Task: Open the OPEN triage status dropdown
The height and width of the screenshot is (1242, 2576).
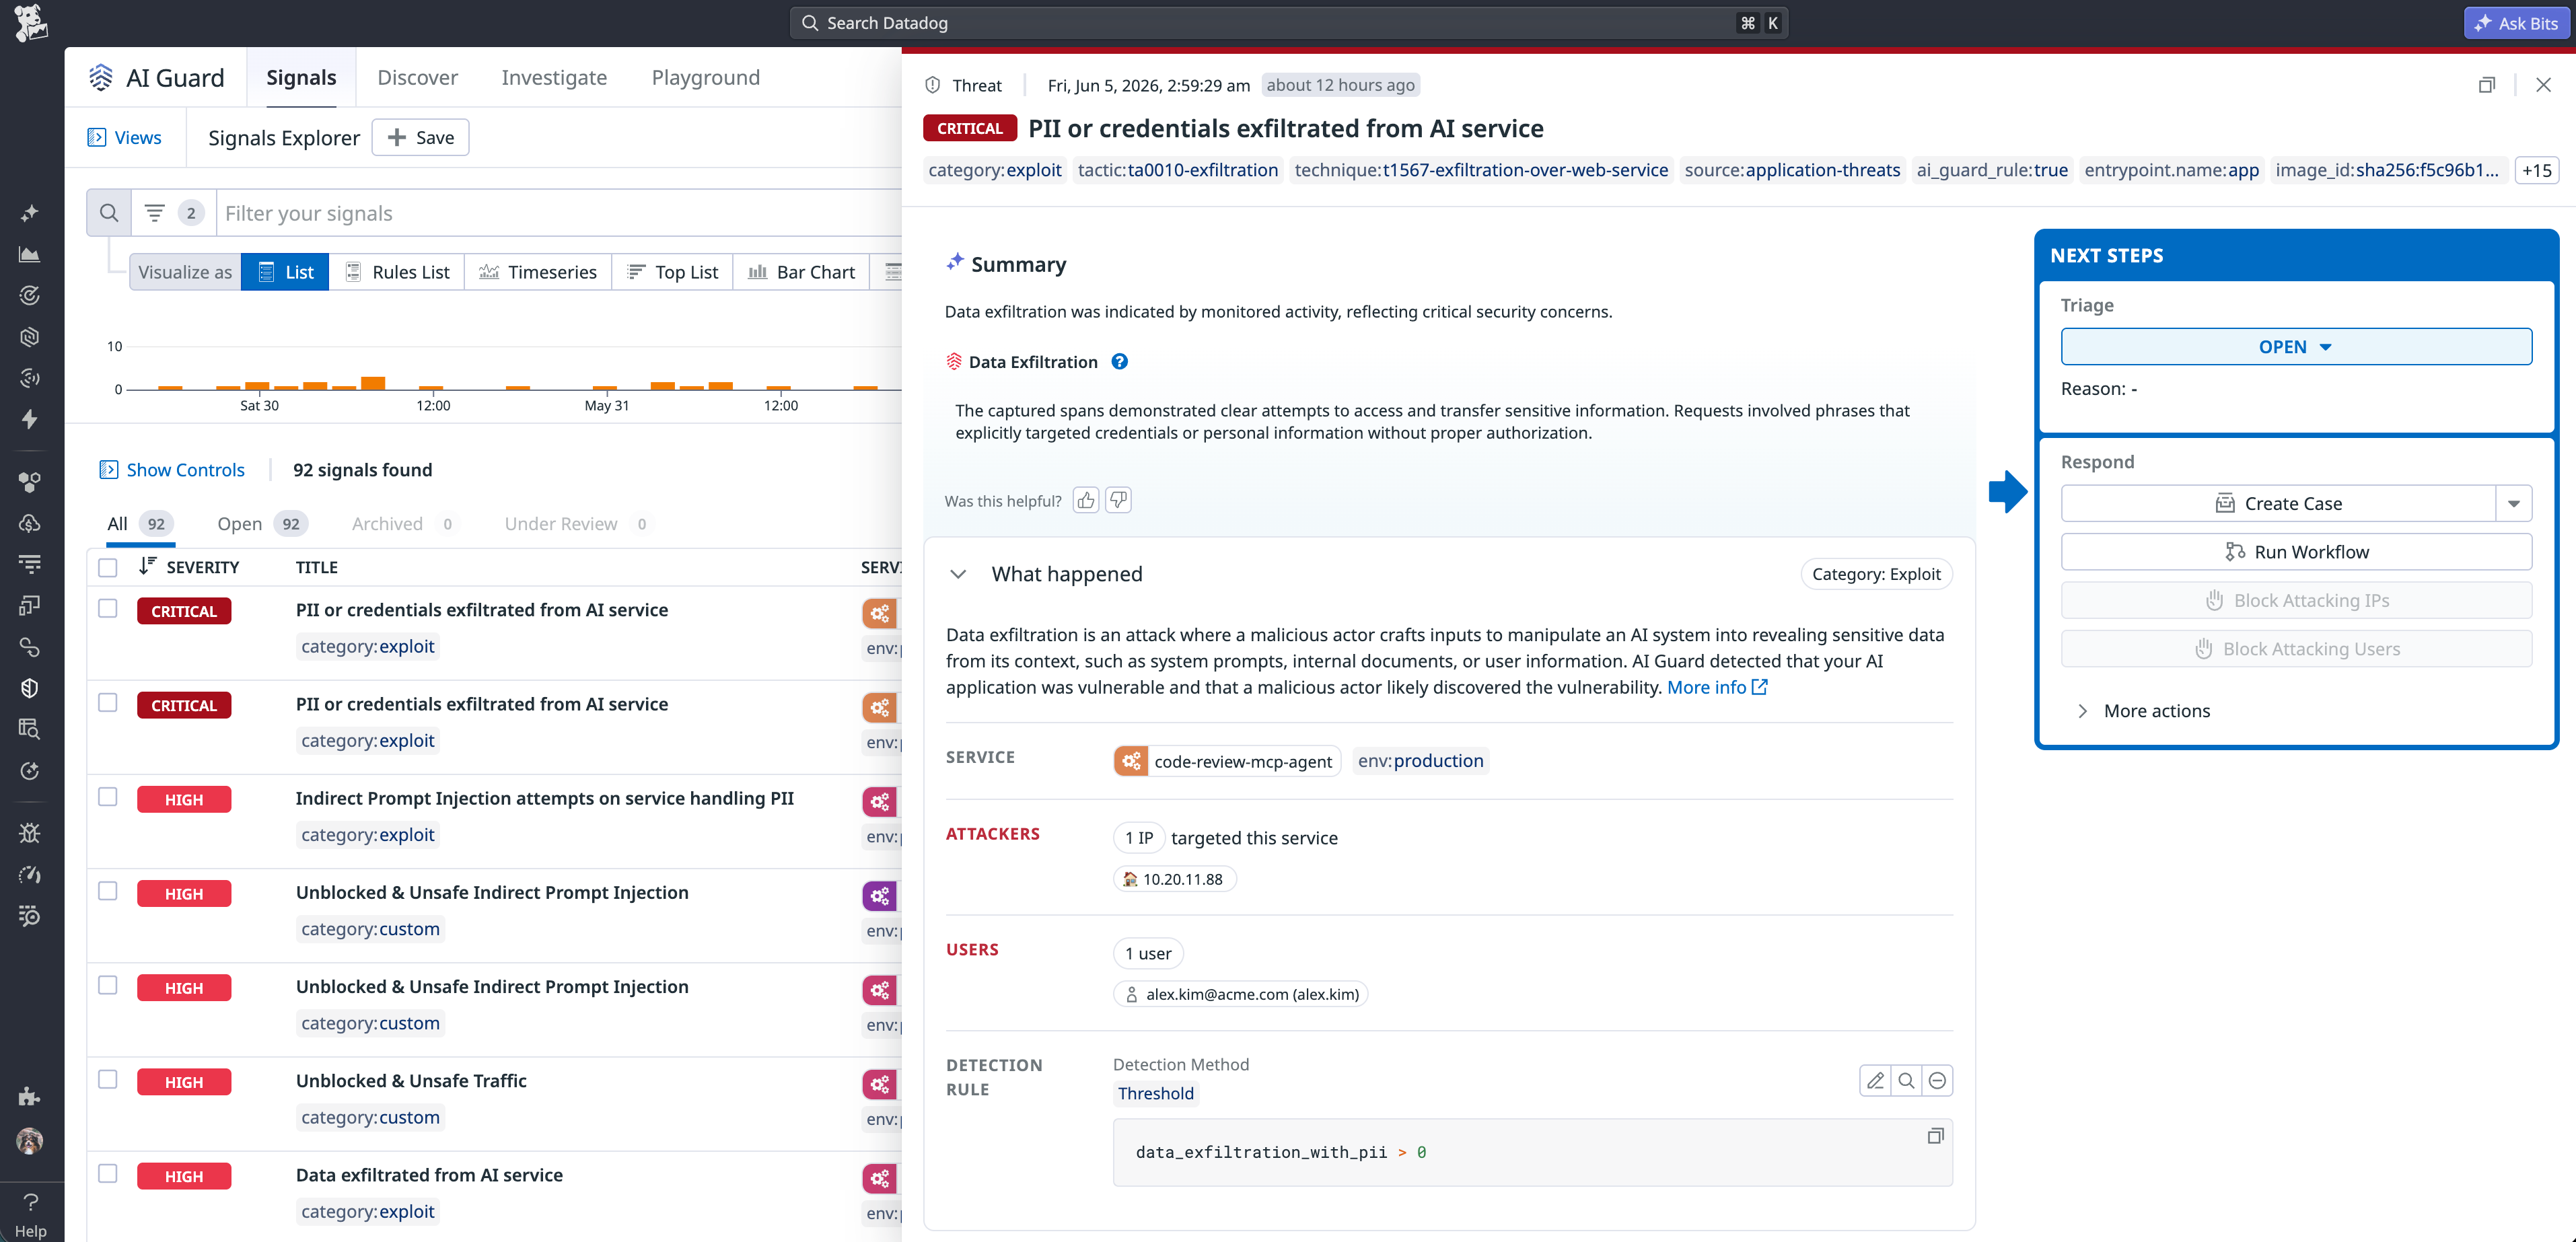Action: click(2295, 346)
